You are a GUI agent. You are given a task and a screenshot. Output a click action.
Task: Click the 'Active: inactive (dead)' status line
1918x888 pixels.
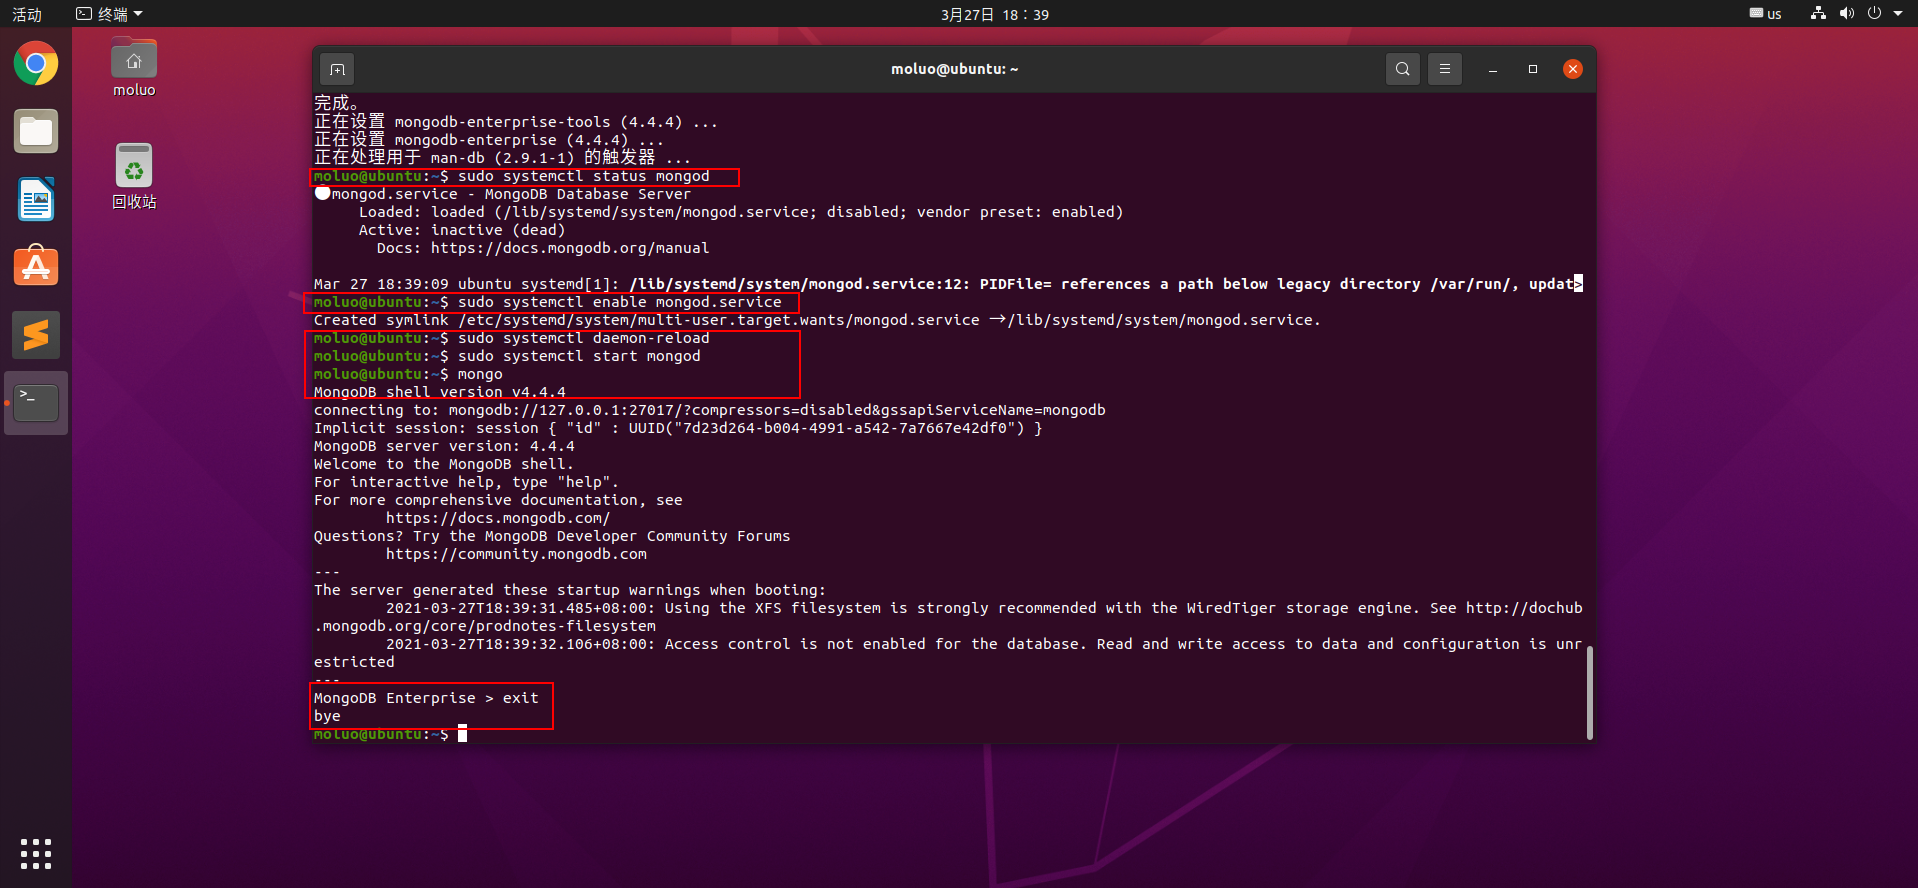[x=462, y=230]
